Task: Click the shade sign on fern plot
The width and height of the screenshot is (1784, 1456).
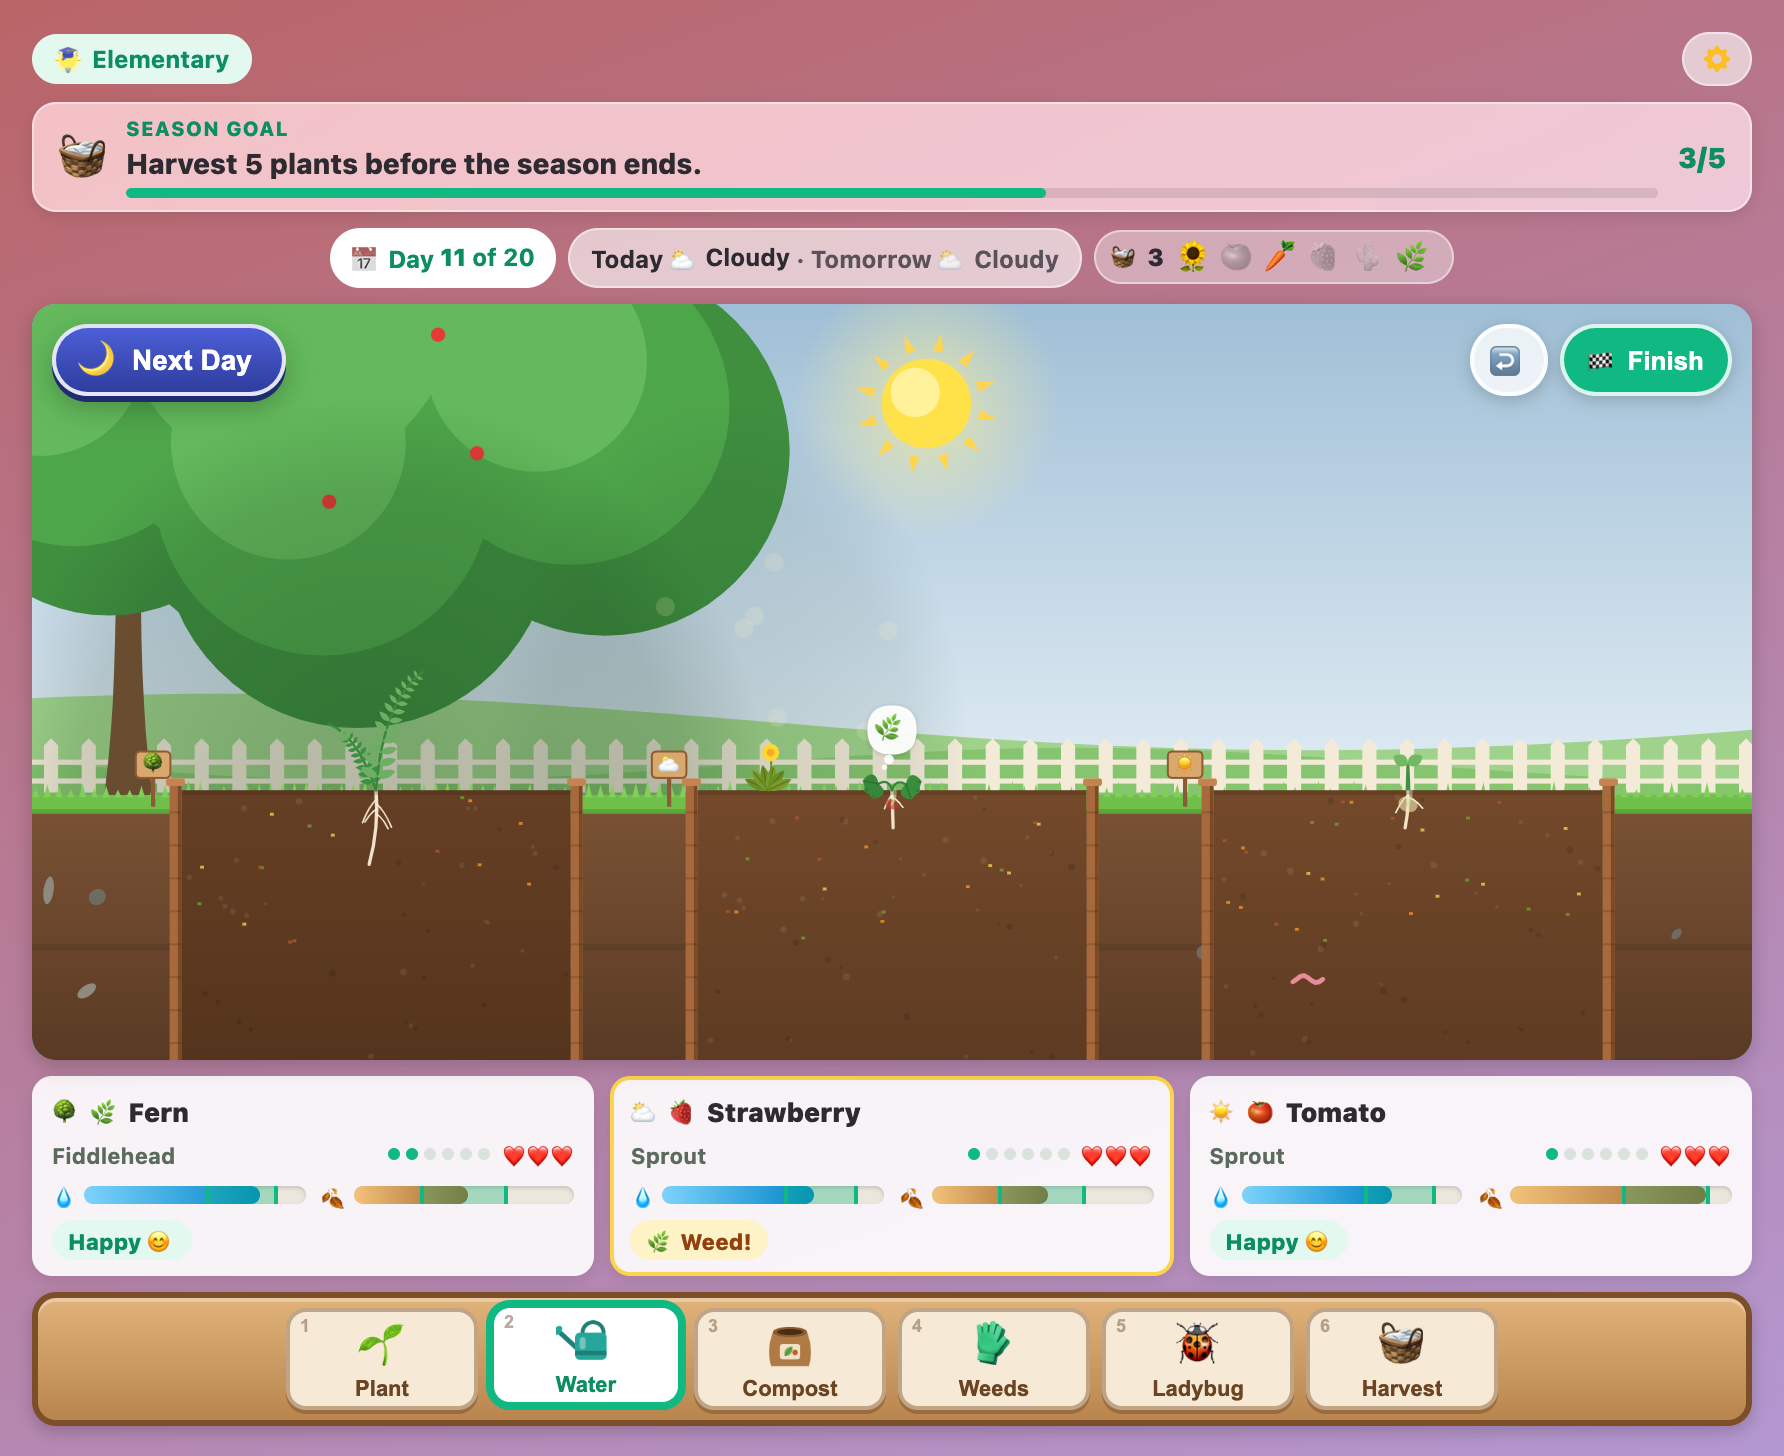Action: [x=153, y=766]
